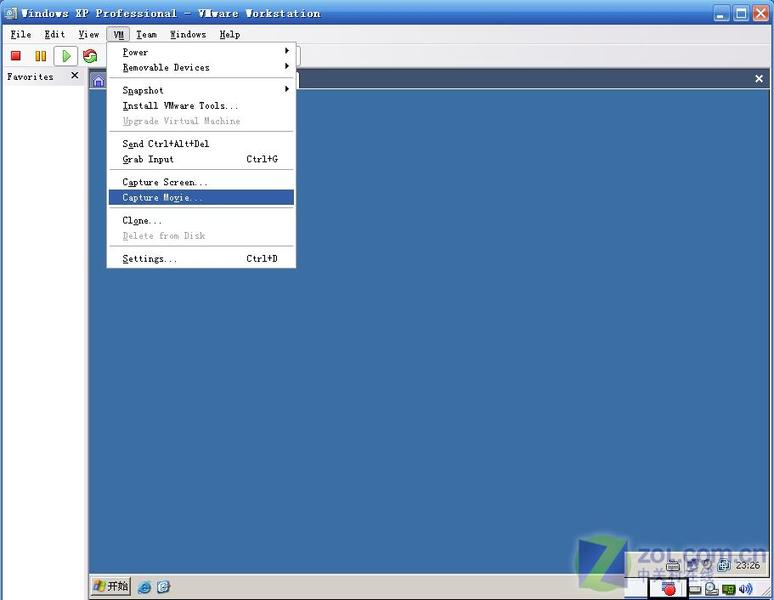Open the Home tab icon
The width and height of the screenshot is (774, 600).
(99, 81)
